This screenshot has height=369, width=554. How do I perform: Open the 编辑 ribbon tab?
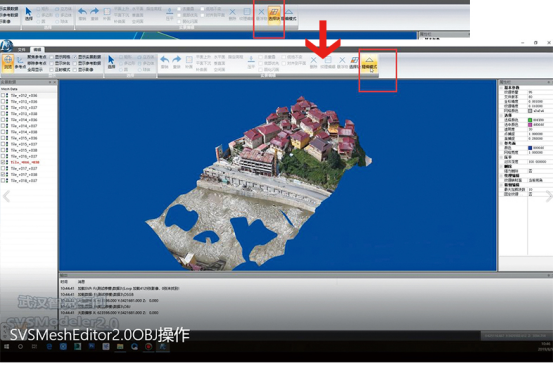(x=37, y=49)
